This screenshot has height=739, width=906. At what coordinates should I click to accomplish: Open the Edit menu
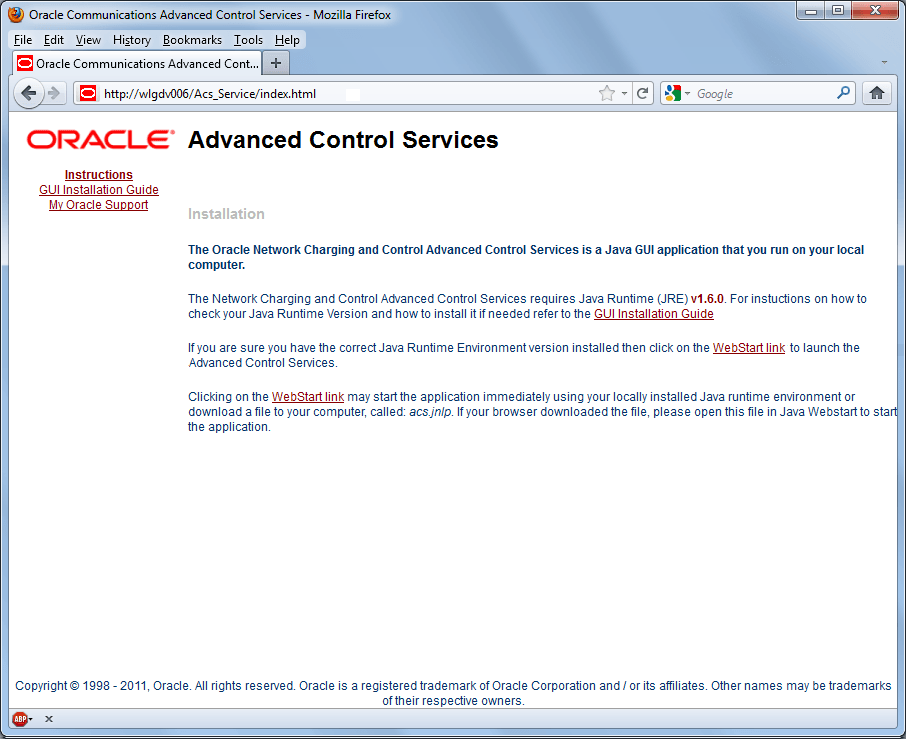click(x=54, y=40)
